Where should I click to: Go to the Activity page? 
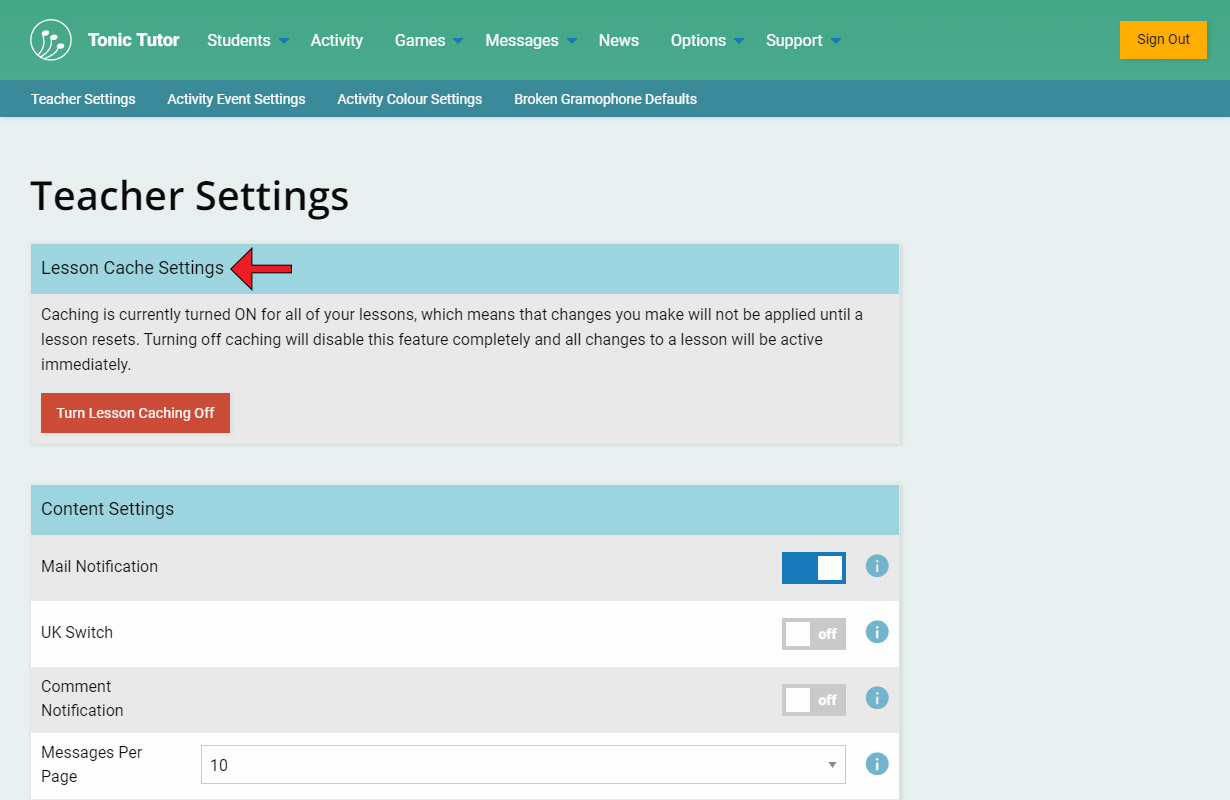(337, 41)
